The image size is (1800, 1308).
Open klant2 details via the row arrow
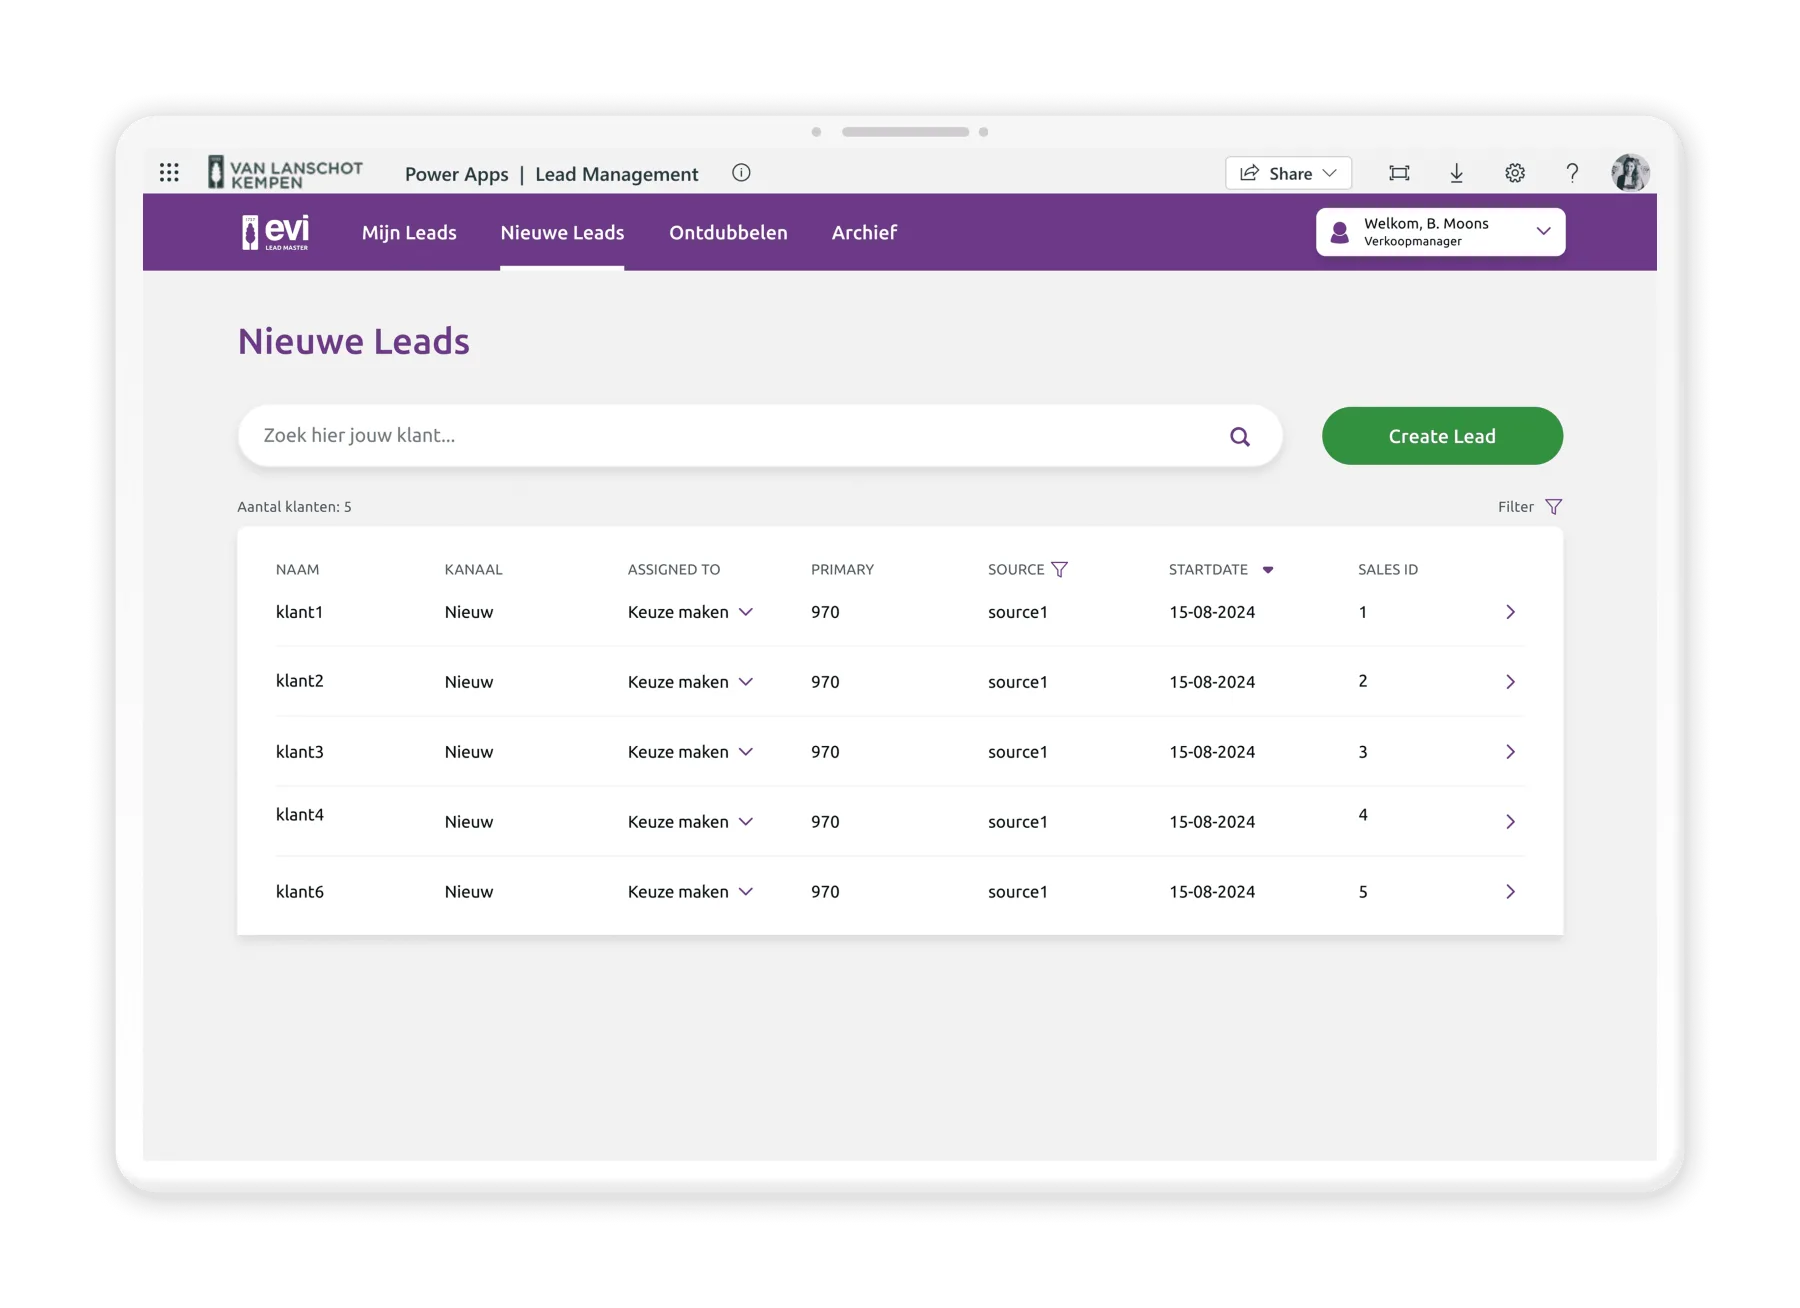pyautogui.click(x=1510, y=682)
